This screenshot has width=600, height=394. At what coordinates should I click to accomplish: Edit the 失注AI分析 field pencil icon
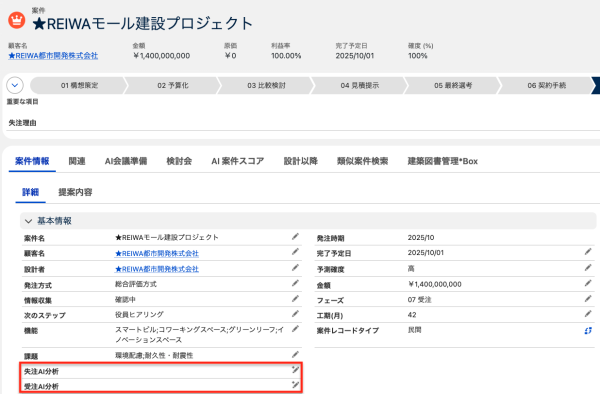point(295,370)
